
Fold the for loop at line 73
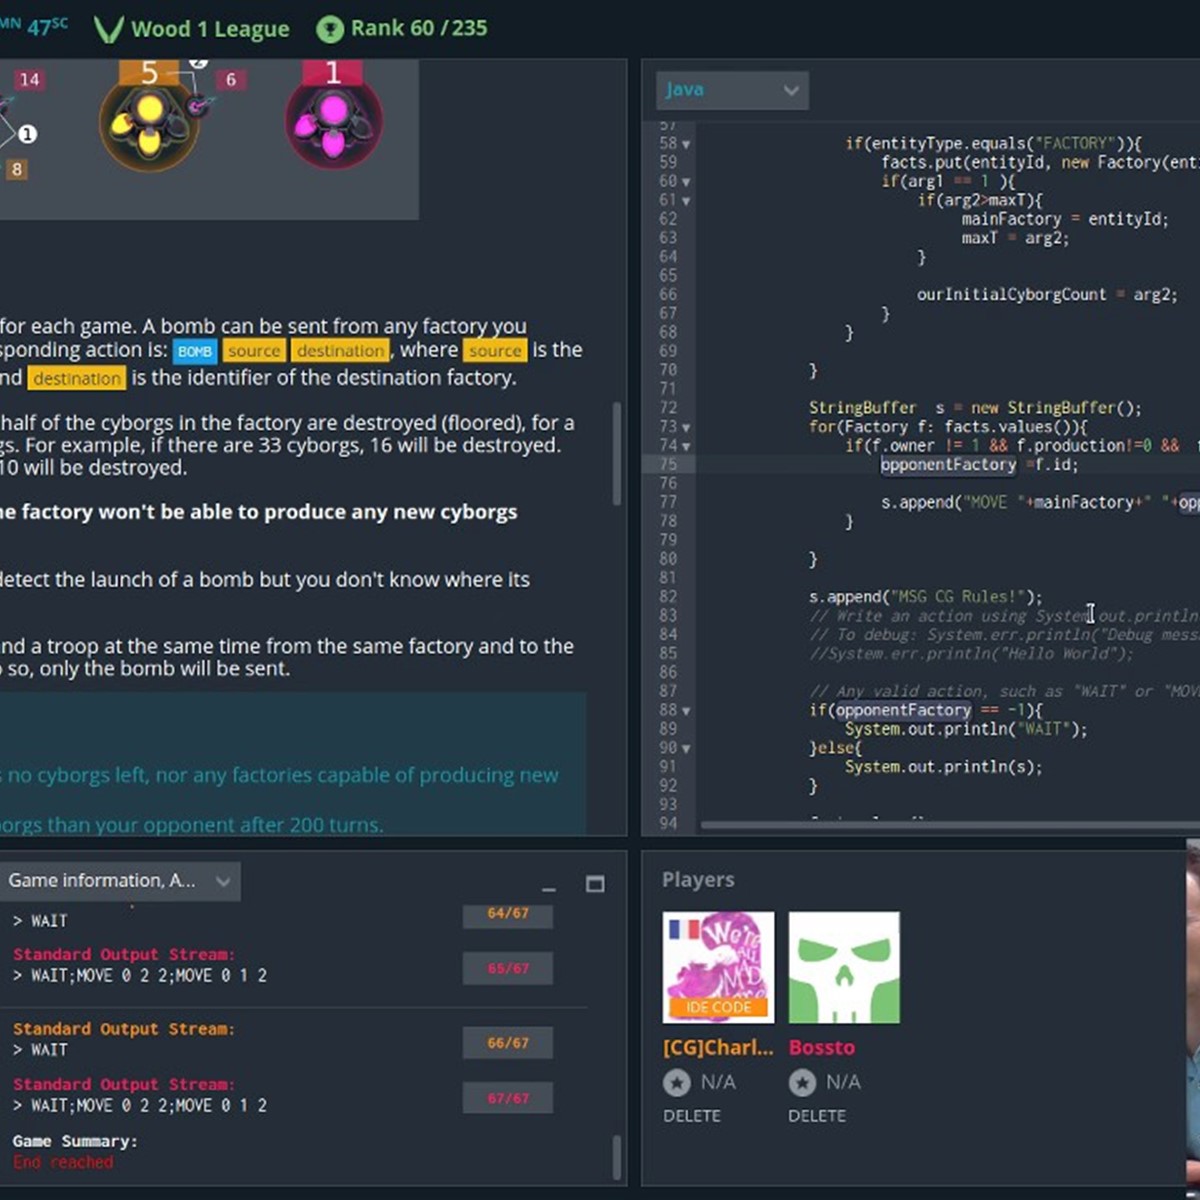(x=686, y=427)
